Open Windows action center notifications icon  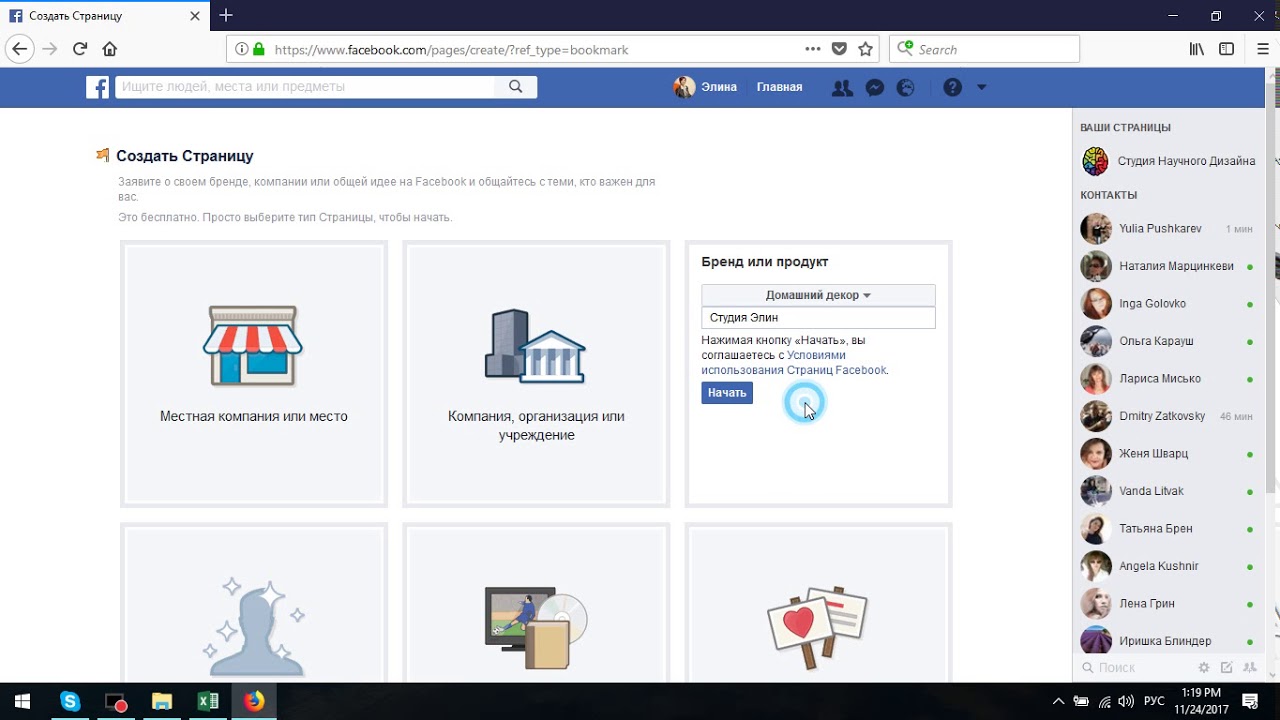(1249, 701)
